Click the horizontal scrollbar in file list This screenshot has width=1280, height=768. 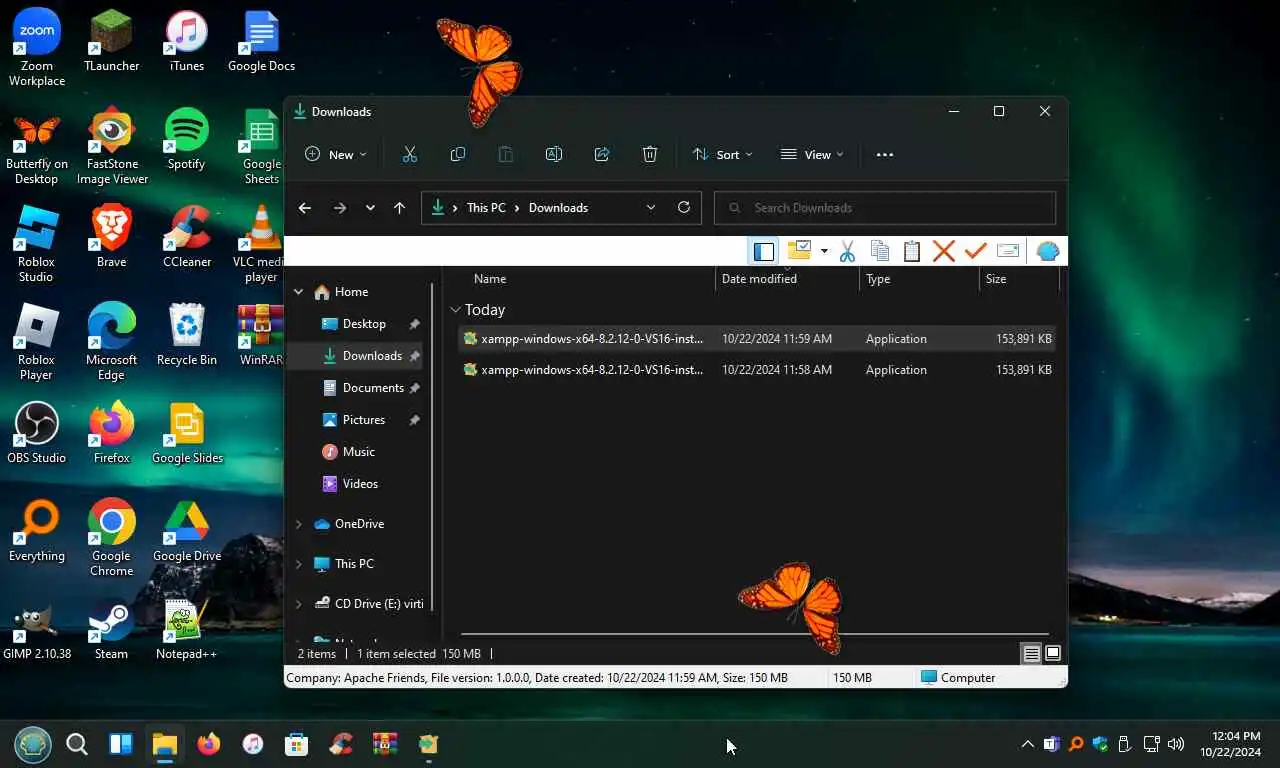coord(755,634)
